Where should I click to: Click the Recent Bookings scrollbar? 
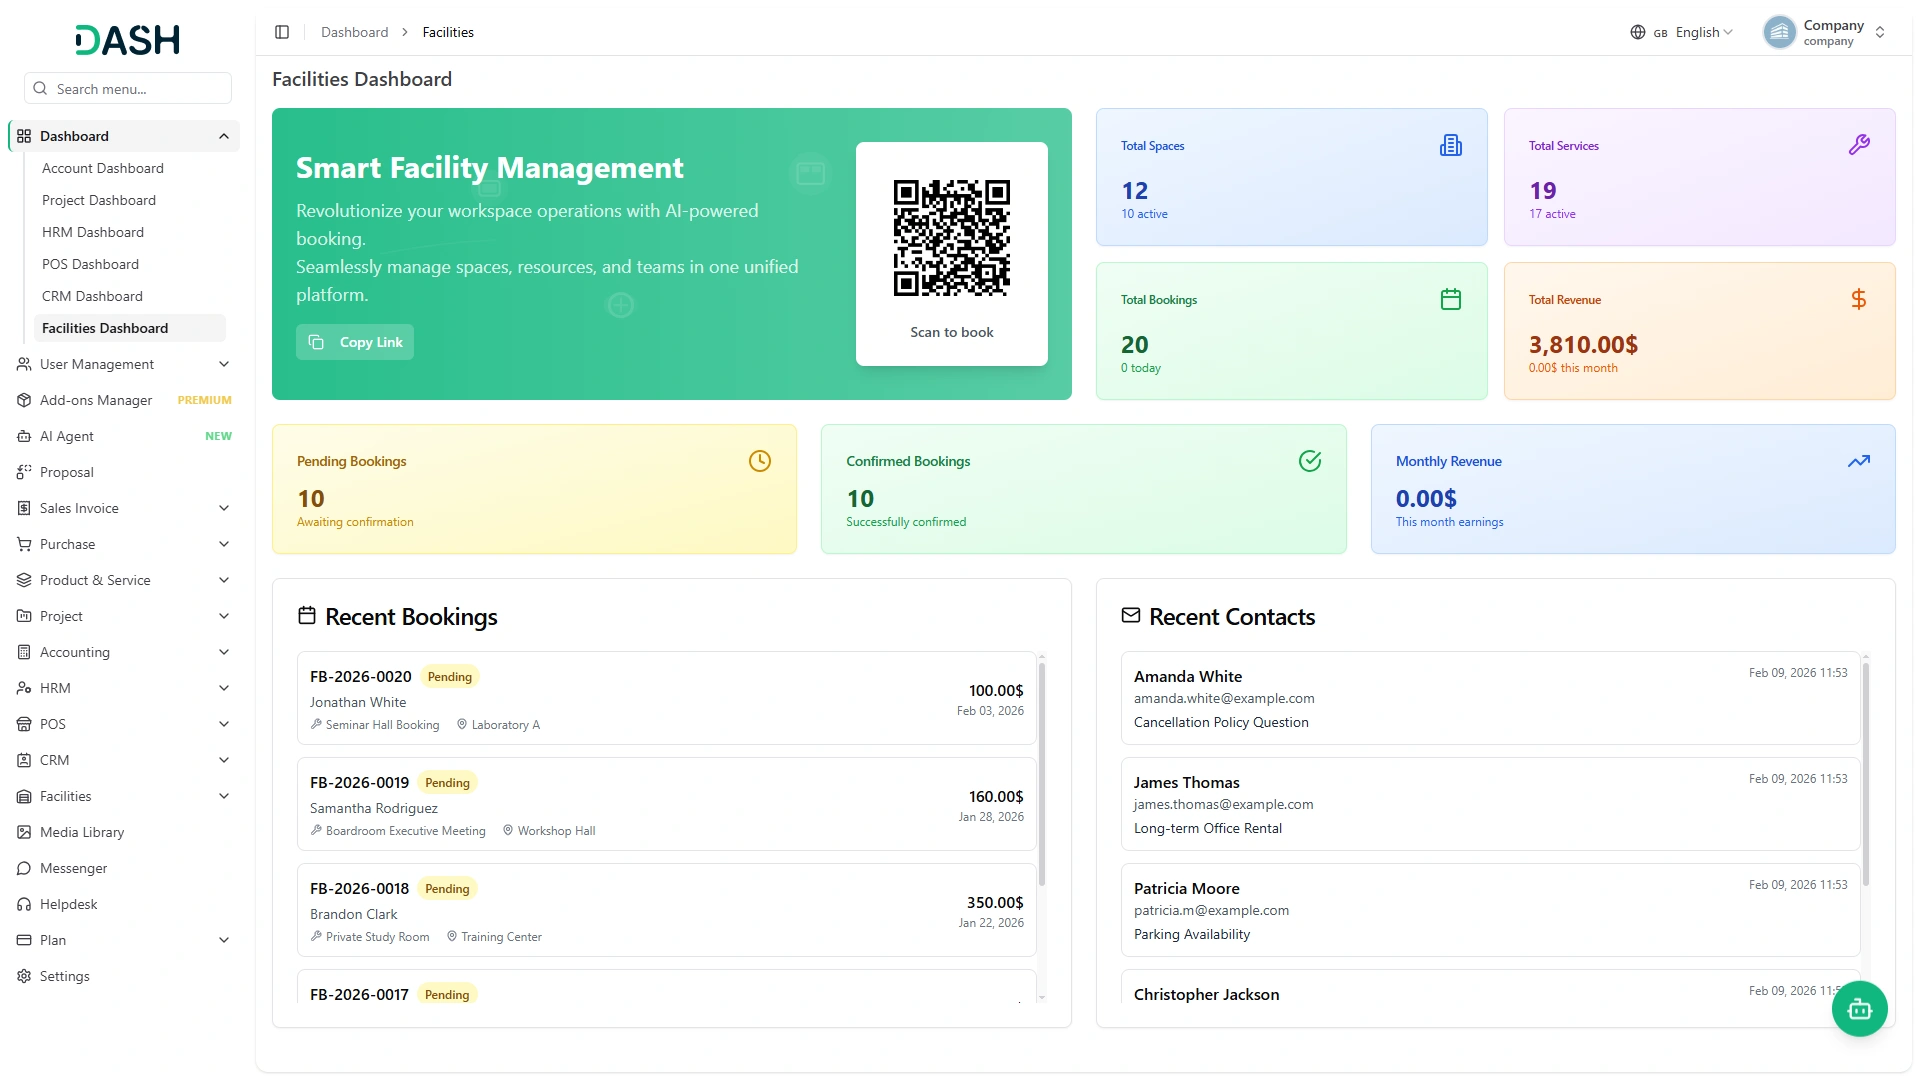(x=1042, y=773)
